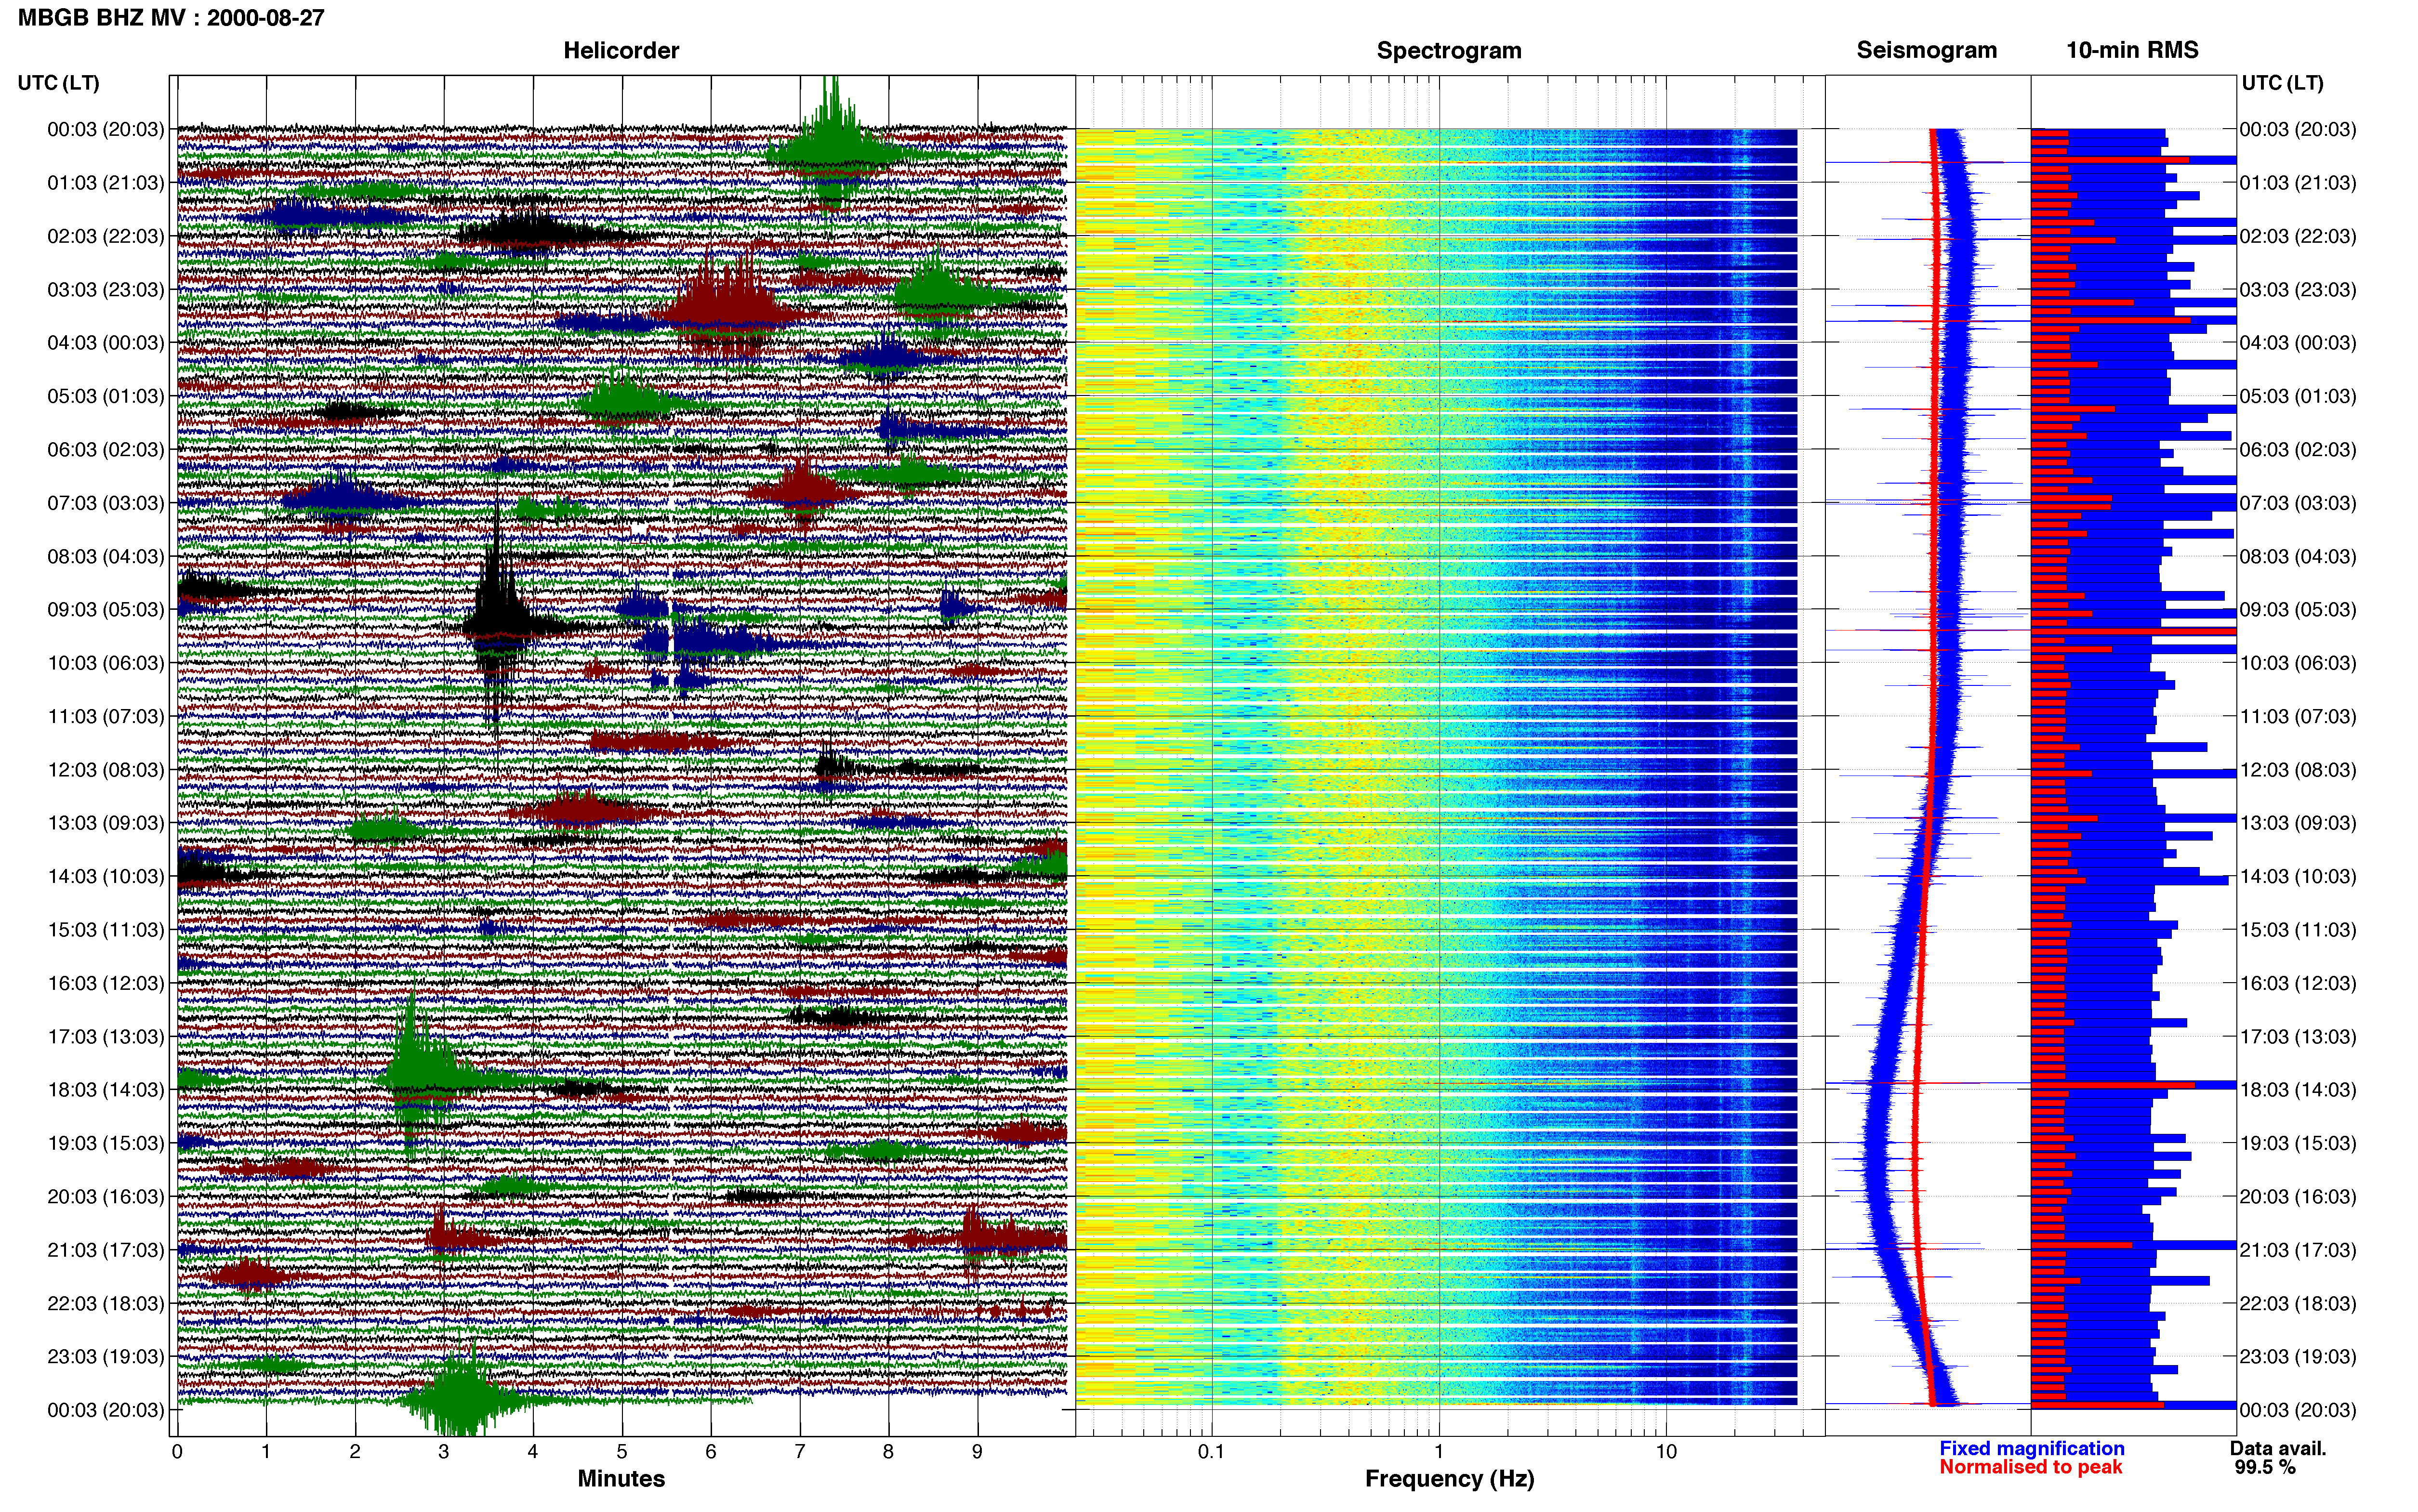Click left time label '01:03 (21:03)'
Viewport: 2418px width, 1512px height.
pyautogui.click(x=105, y=183)
